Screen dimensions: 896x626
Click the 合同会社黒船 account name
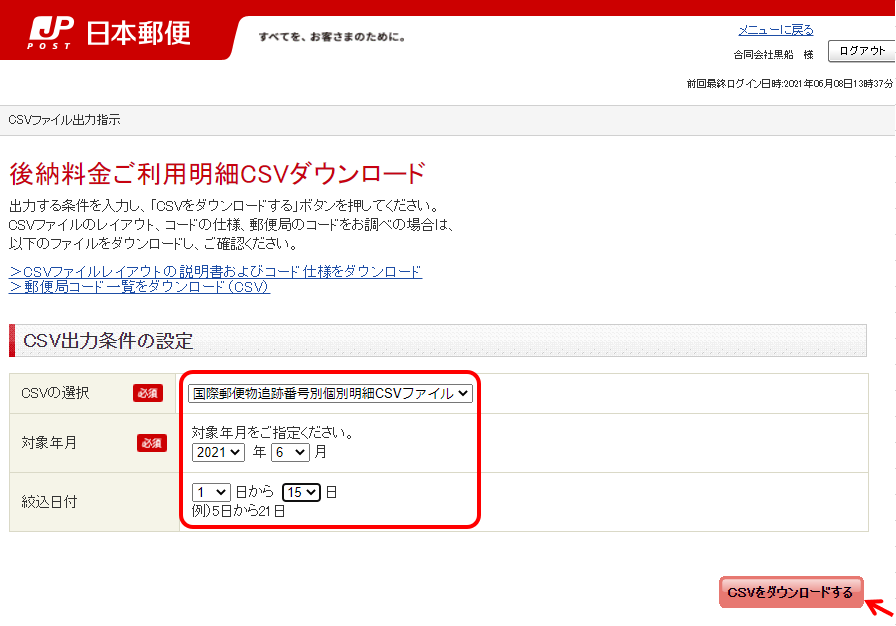point(763,55)
